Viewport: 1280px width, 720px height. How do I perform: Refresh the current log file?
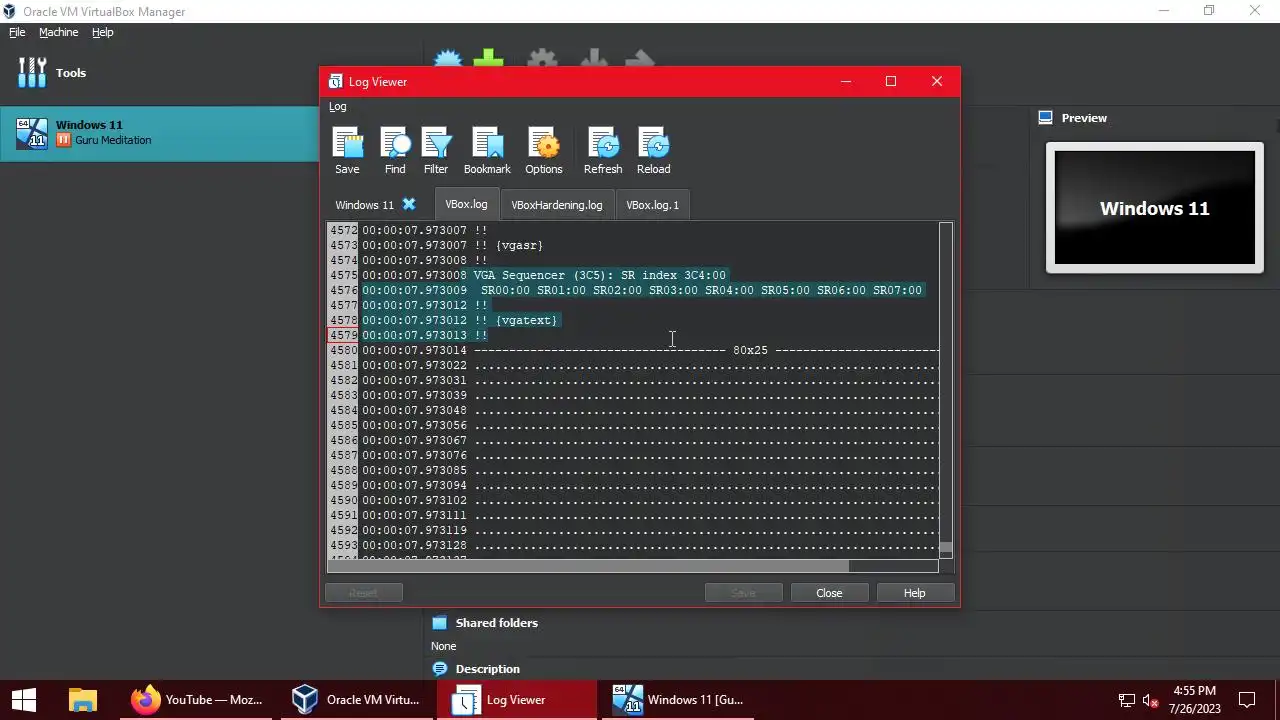point(603,151)
